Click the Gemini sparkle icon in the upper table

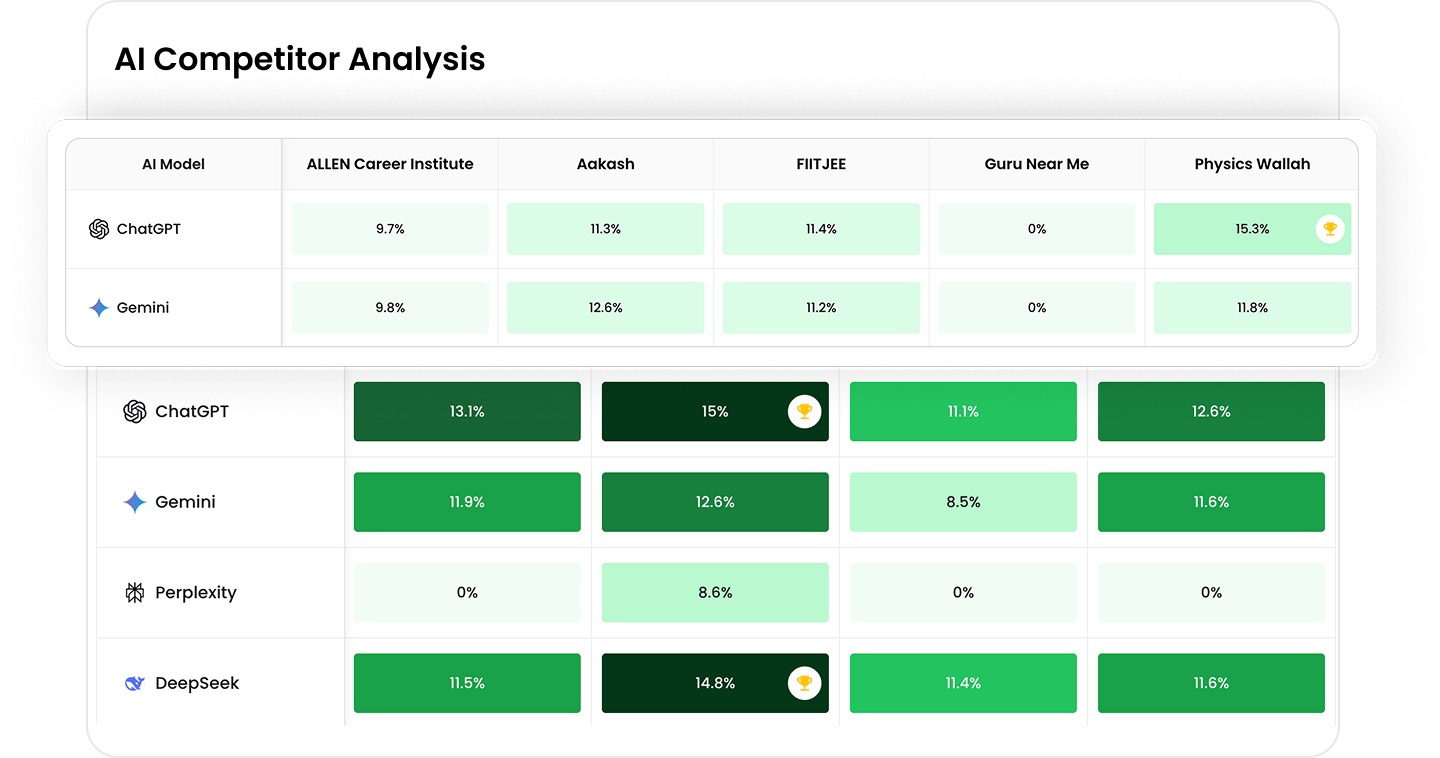coord(98,308)
